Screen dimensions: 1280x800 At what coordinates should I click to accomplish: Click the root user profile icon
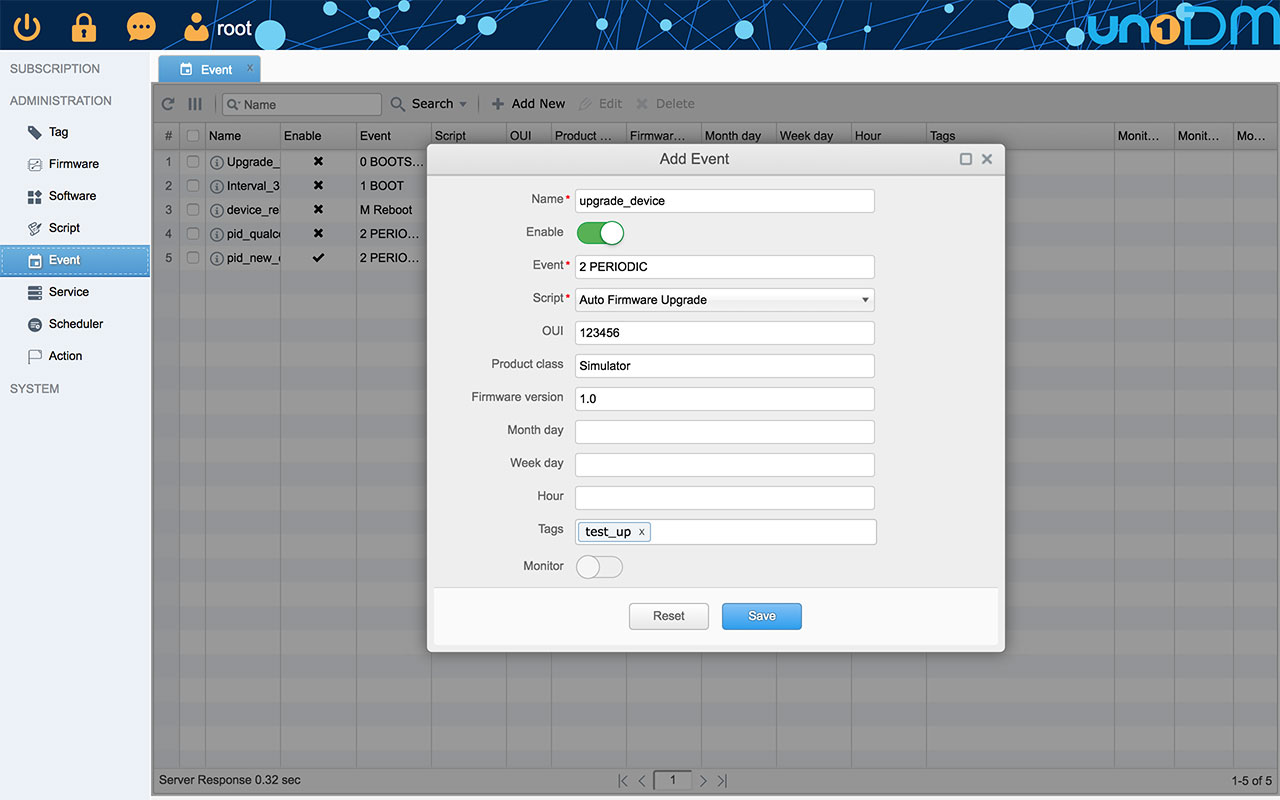point(198,28)
